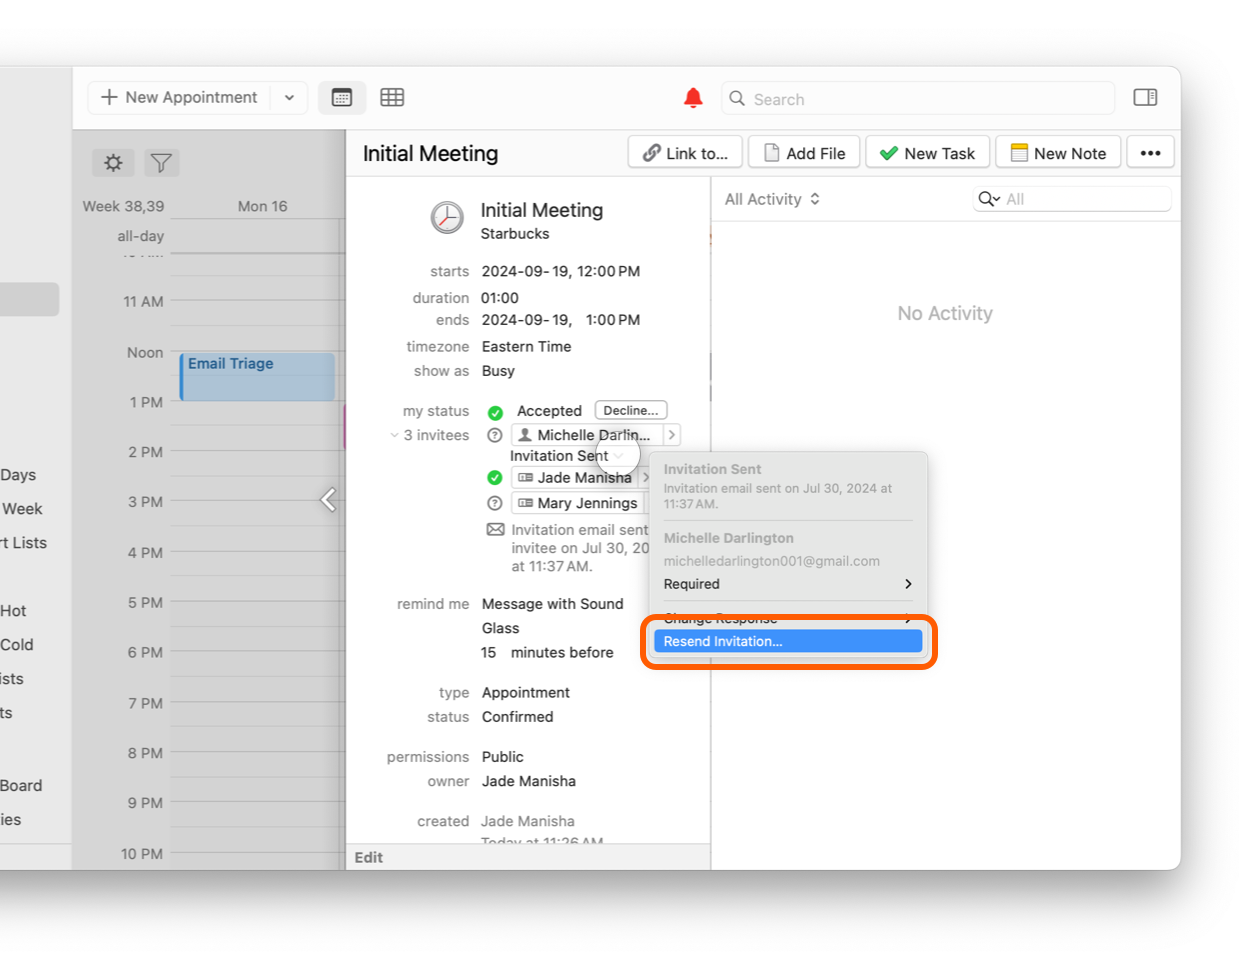Switch to the day calendar view icon
Image resolution: width=1248 pixels, height=960 pixels.
(342, 98)
